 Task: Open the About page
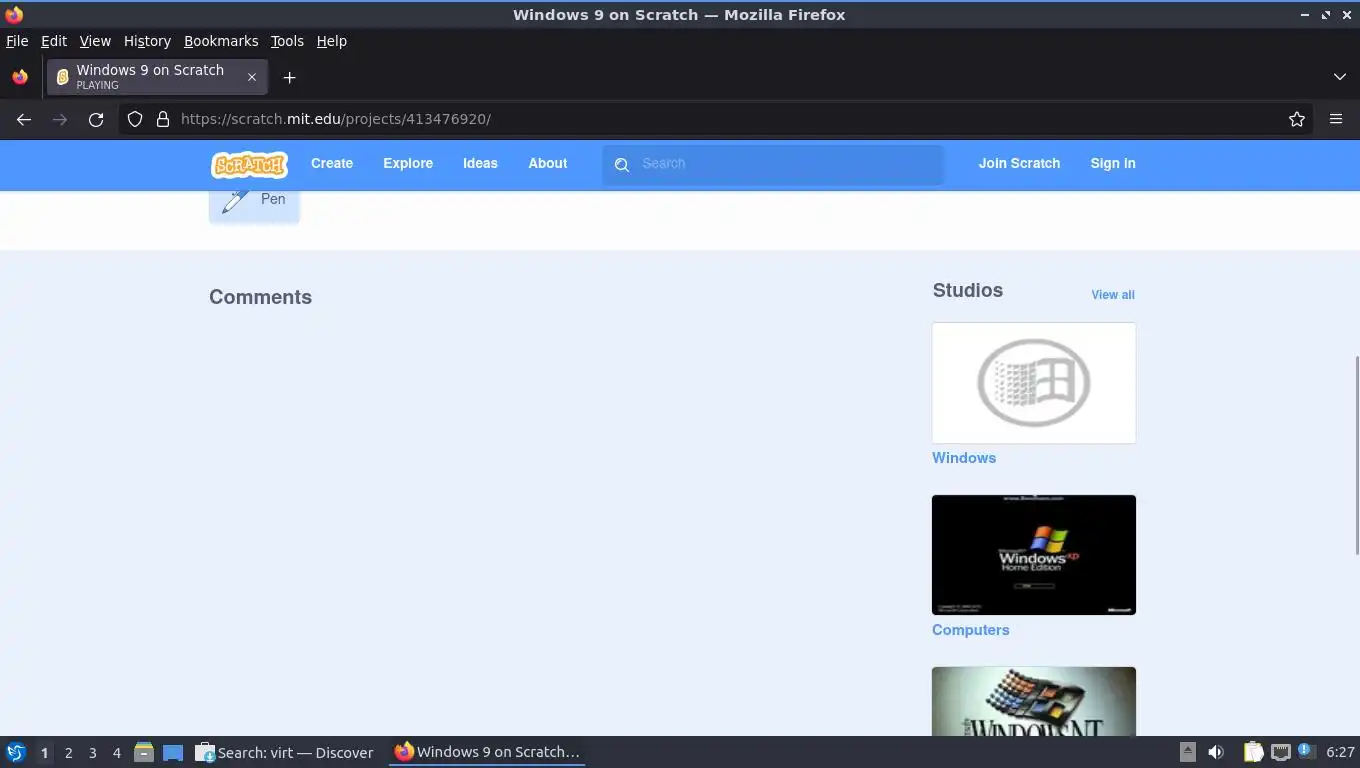point(548,164)
